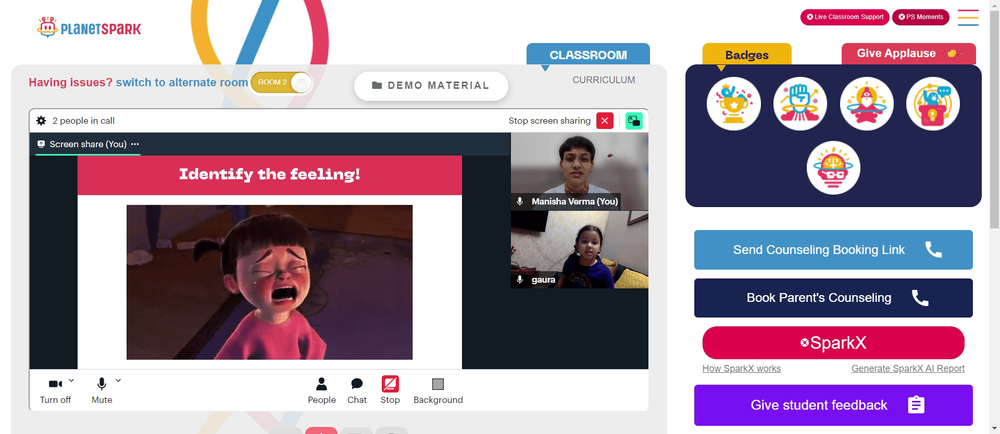Click Book Parent's Counseling button
Viewport: 1000px width, 434px height.
pyautogui.click(x=833, y=298)
